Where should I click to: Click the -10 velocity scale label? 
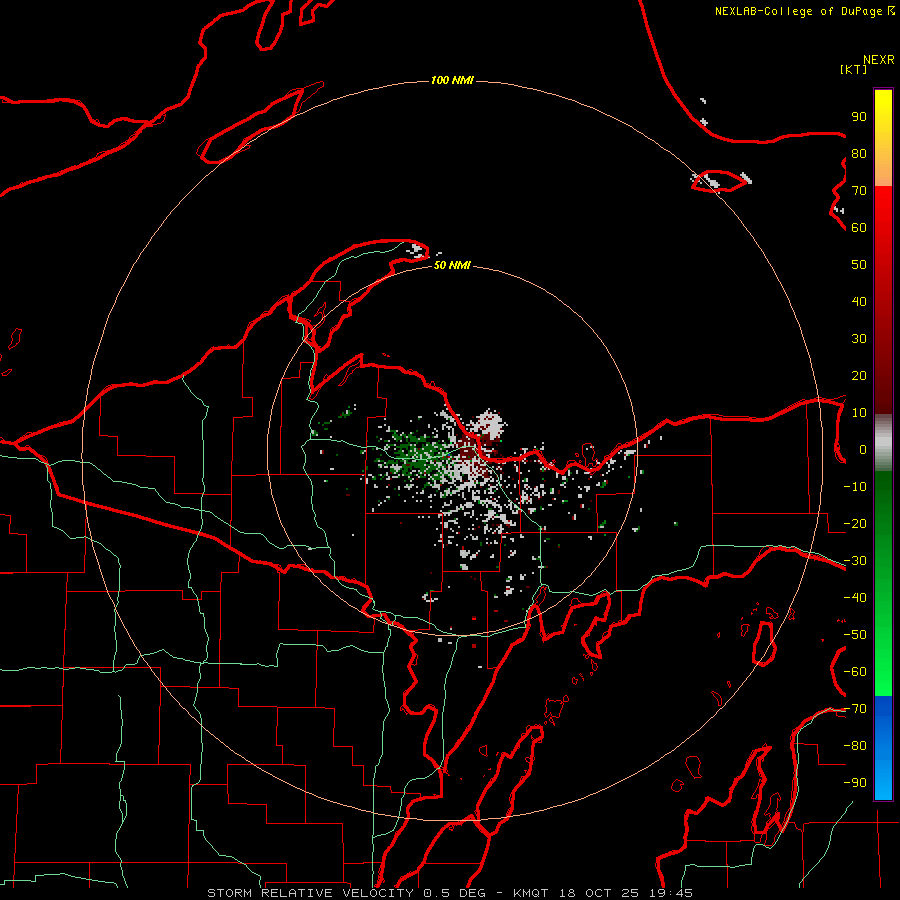tap(855, 487)
